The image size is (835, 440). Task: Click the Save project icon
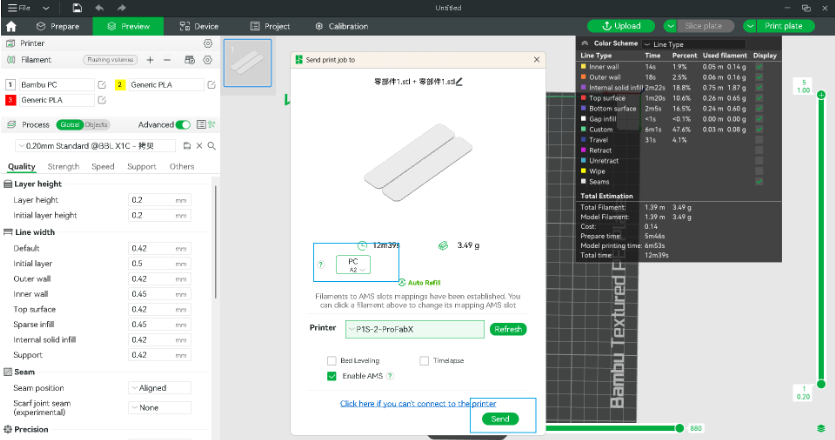point(77,8)
